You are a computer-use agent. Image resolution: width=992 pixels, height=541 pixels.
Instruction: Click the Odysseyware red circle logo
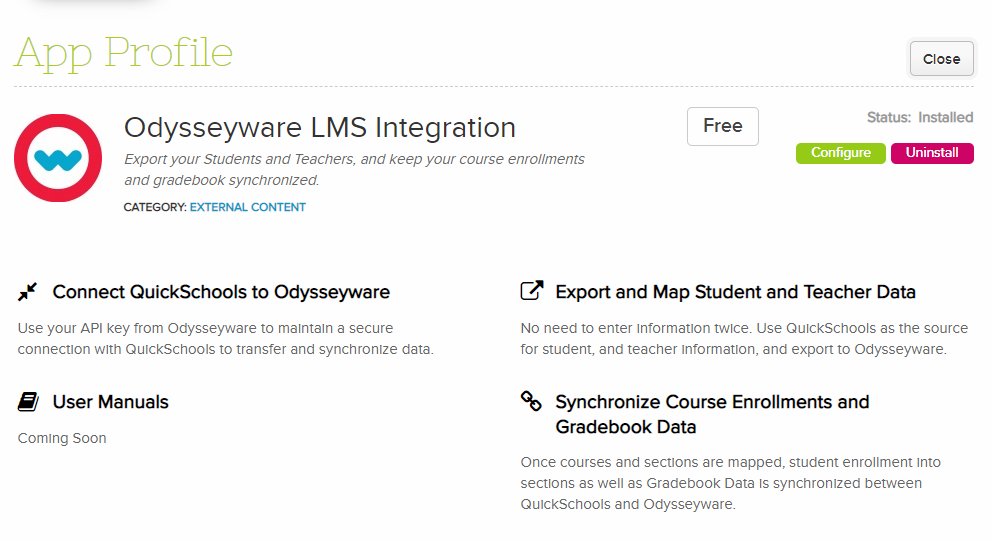pos(58,158)
